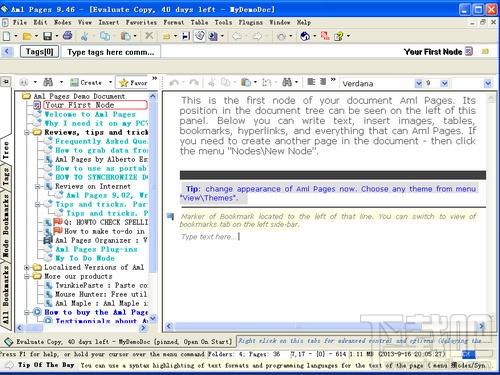Viewport: 500px width, 375px height.
Task: Click the back arrow left of Tags
Action: (7, 52)
